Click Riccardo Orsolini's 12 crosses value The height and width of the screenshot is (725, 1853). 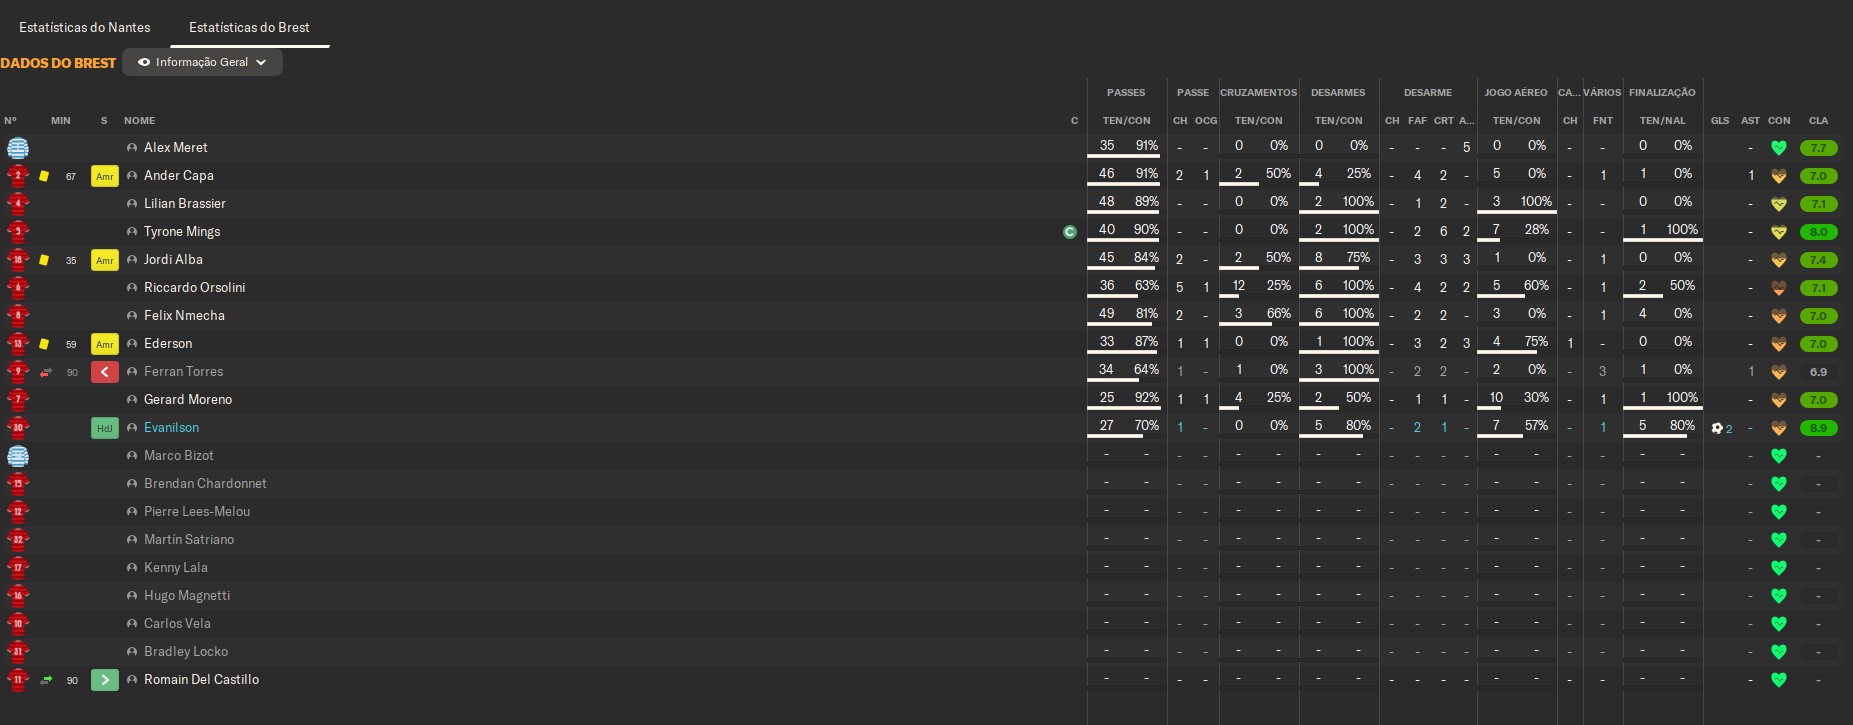[x=1239, y=285]
